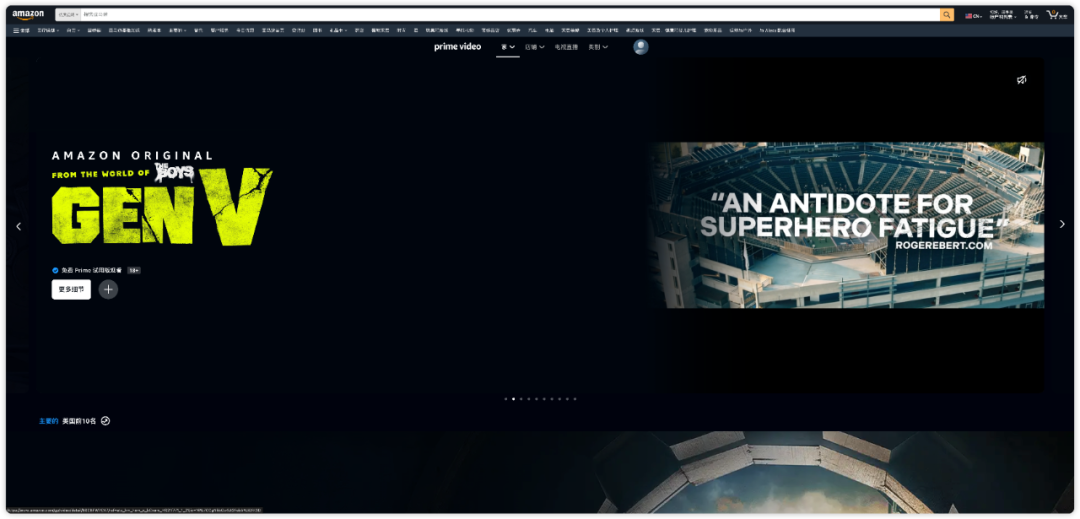The height and width of the screenshot is (519, 1080).
Task: Click the trending arrow icon beside top 10
Action: (x=105, y=421)
